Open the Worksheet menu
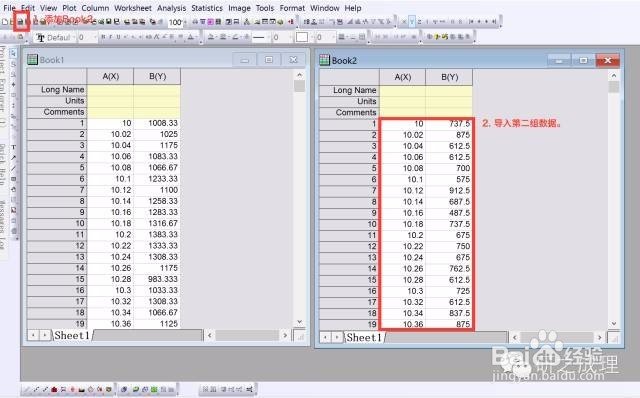The width and height of the screenshot is (640, 398). coord(133,8)
